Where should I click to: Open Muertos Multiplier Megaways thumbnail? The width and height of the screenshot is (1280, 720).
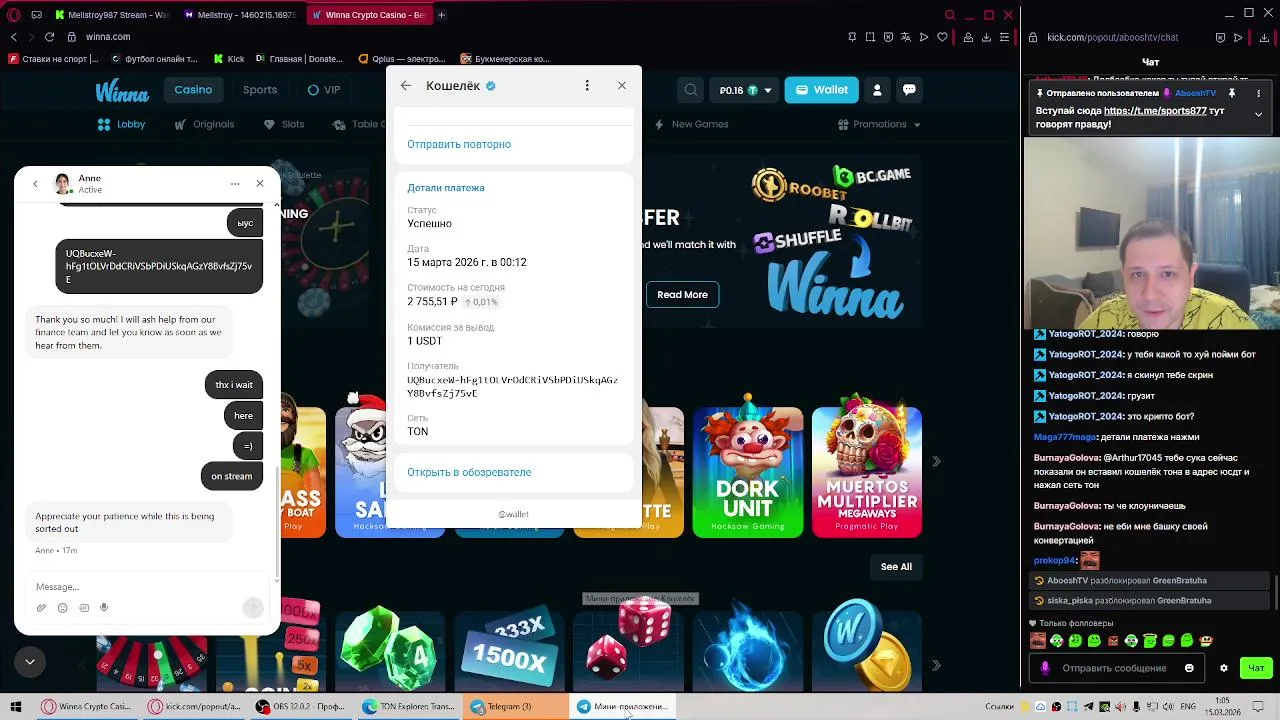pyautogui.click(x=867, y=470)
